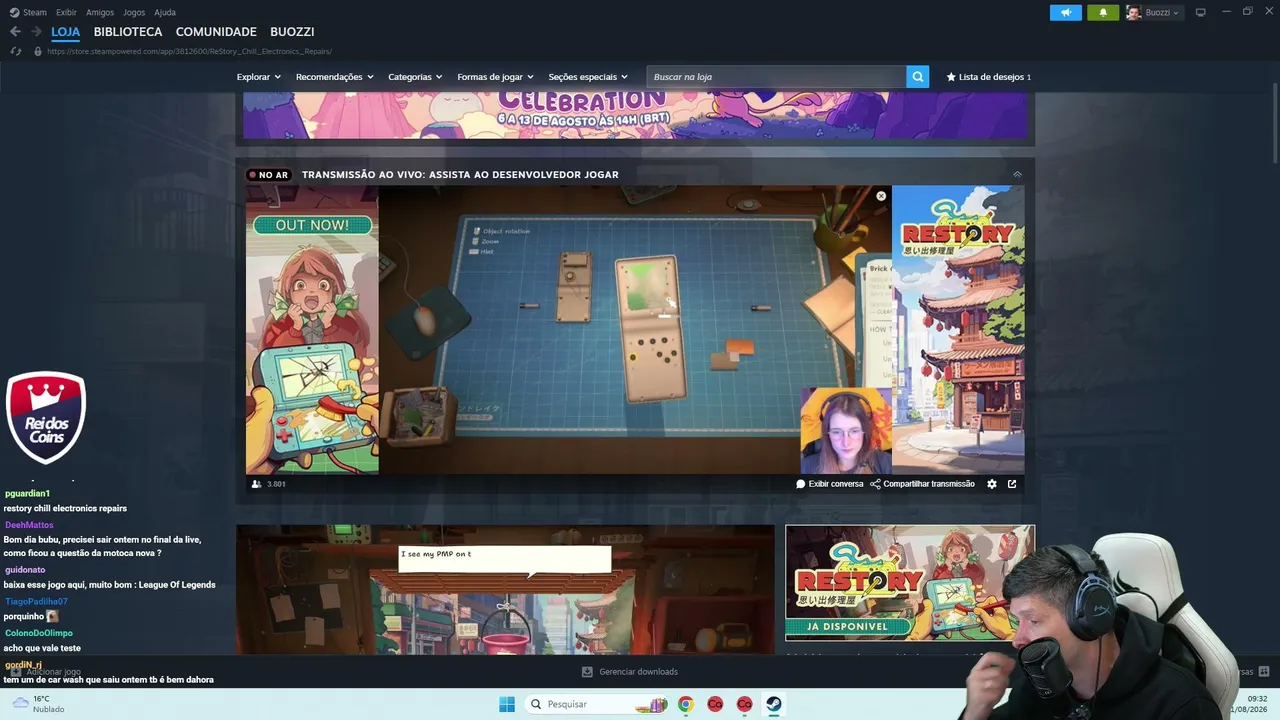Viewport: 1280px width, 720px height.
Task: Switch Steam to Big Picture mode
Action: 1200,12
